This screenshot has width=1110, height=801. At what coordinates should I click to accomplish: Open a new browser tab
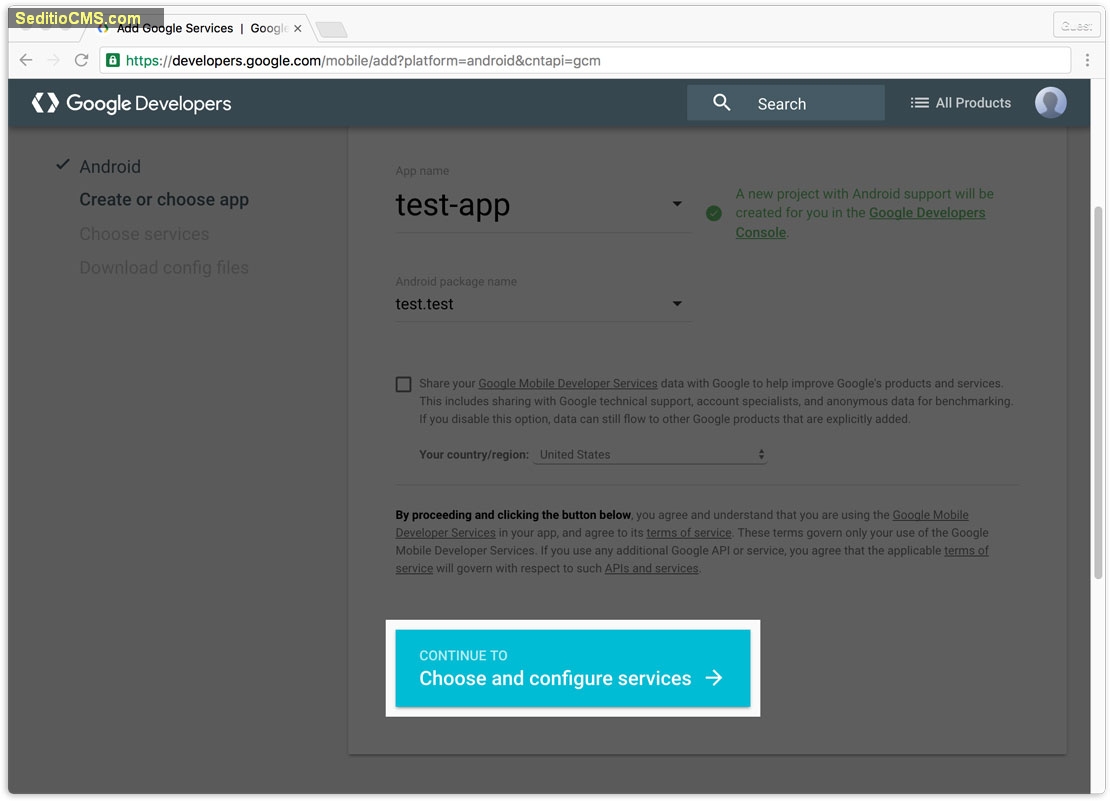click(x=331, y=29)
